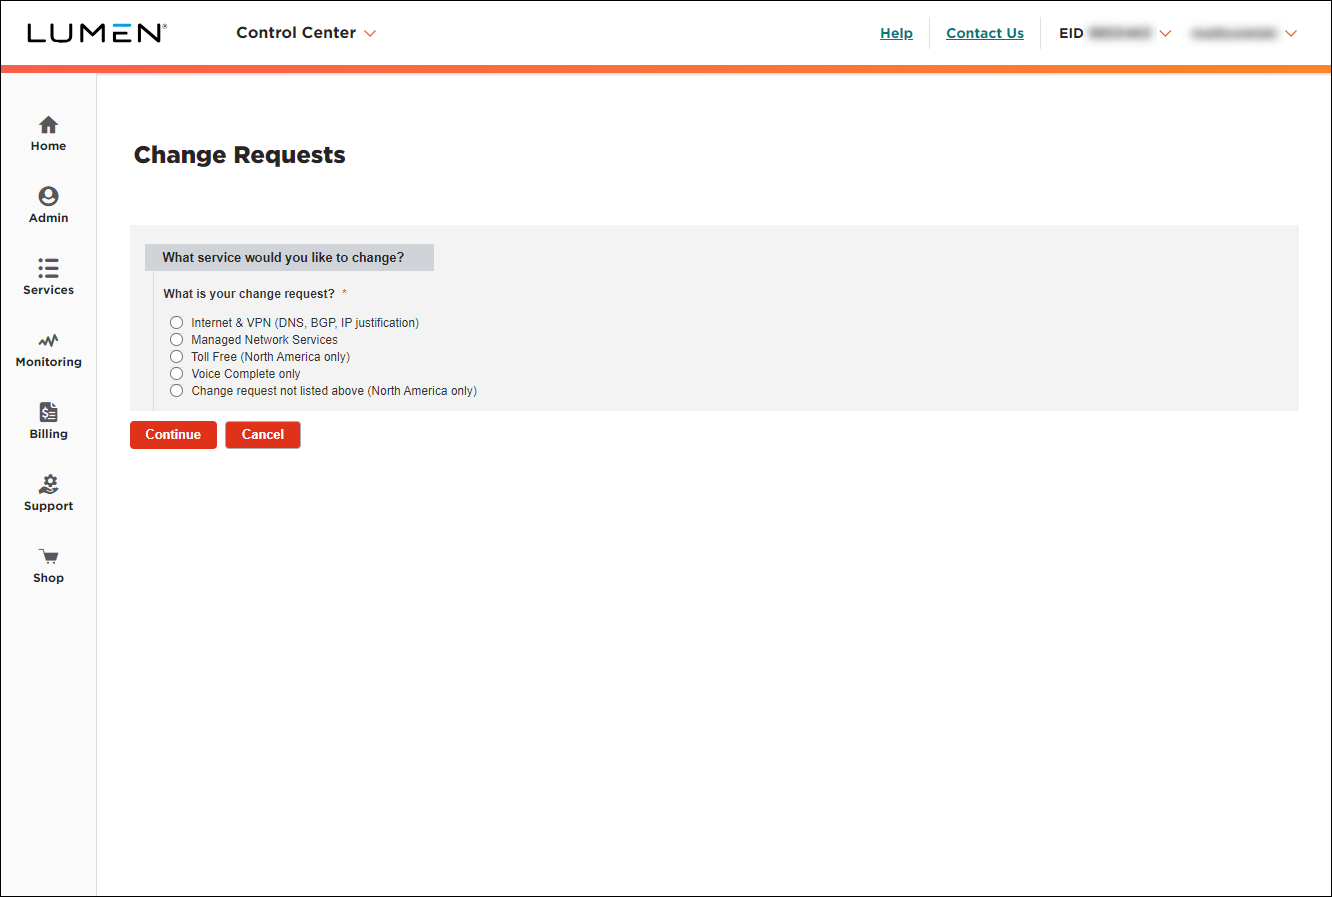Select Voice Complete only option
Image resolution: width=1332 pixels, height=897 pixels.
[177, 374]
